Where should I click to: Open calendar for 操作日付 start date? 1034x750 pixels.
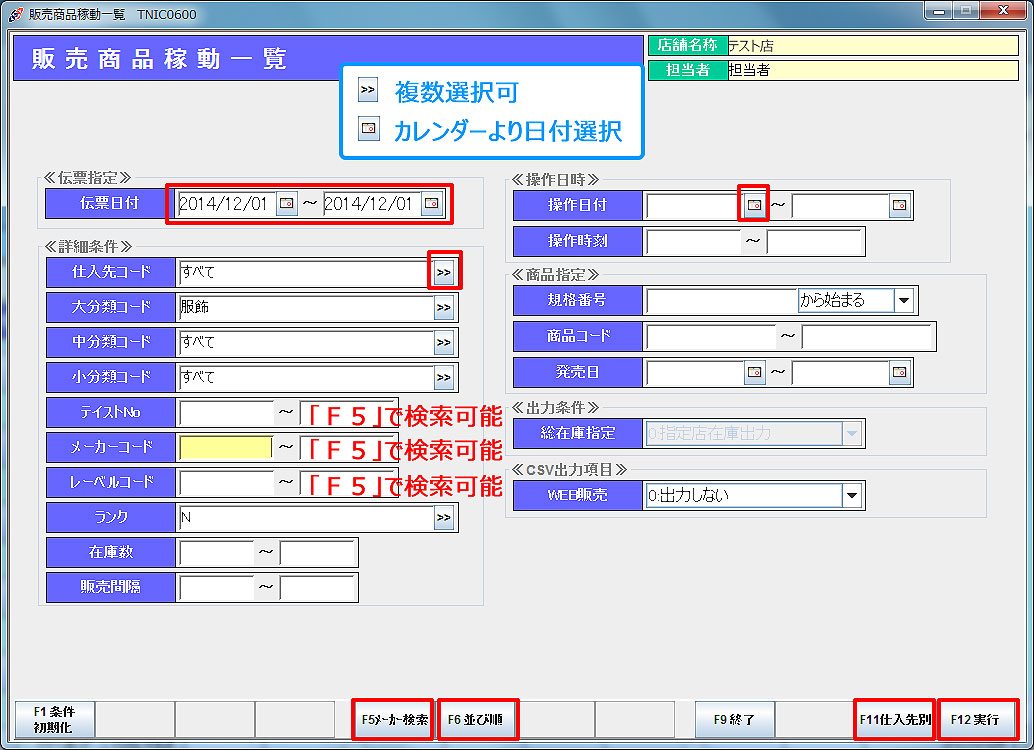point(755,205)
